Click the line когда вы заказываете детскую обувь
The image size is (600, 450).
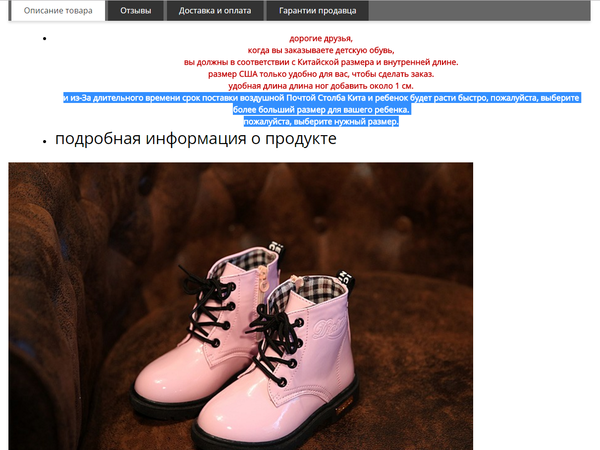[321, 50]
